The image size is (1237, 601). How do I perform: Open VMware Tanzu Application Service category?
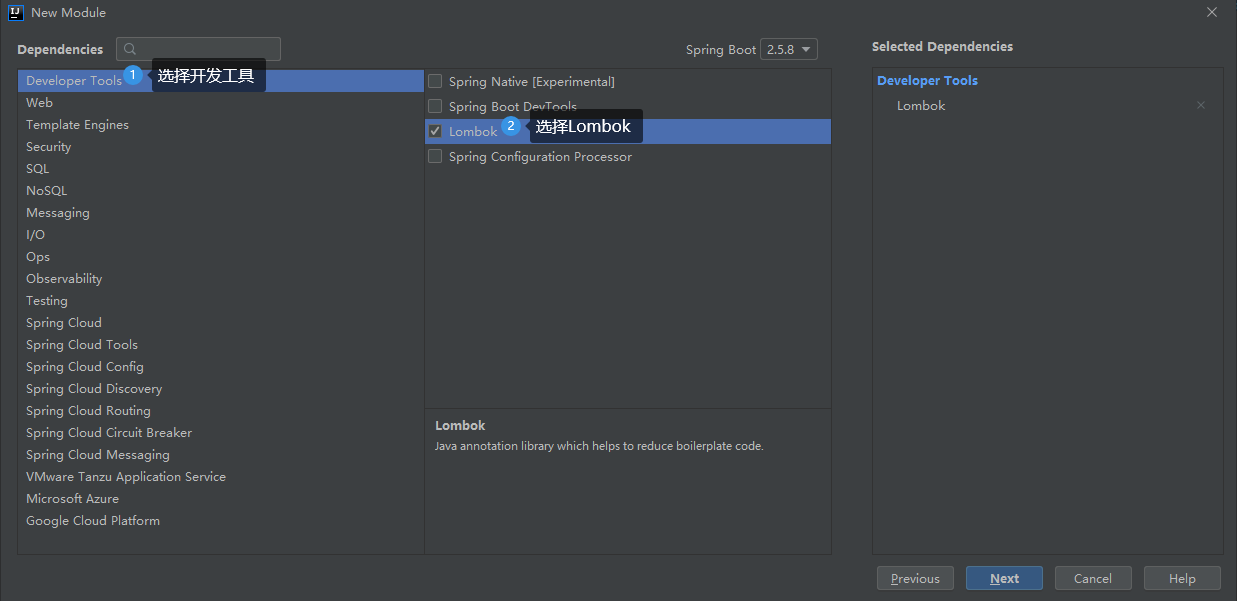tap(221, 476)
